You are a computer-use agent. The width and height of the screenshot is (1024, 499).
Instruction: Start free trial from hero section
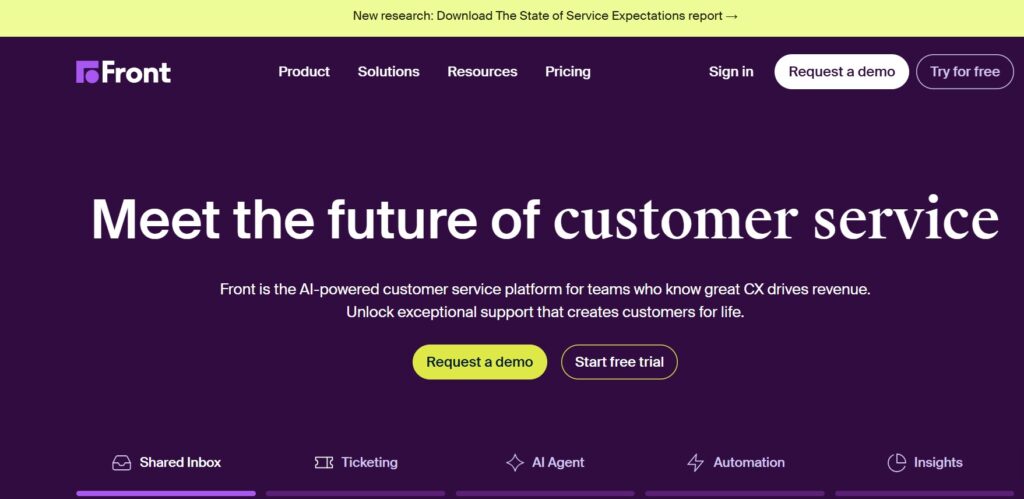point(619,362)
